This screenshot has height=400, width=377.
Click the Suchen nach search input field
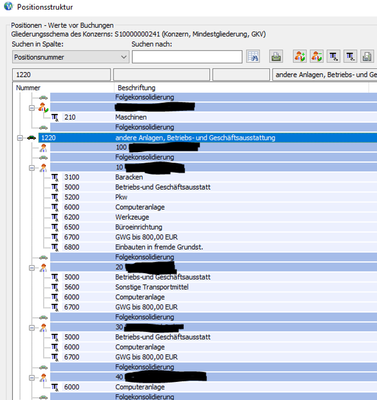tap(187, 57)
